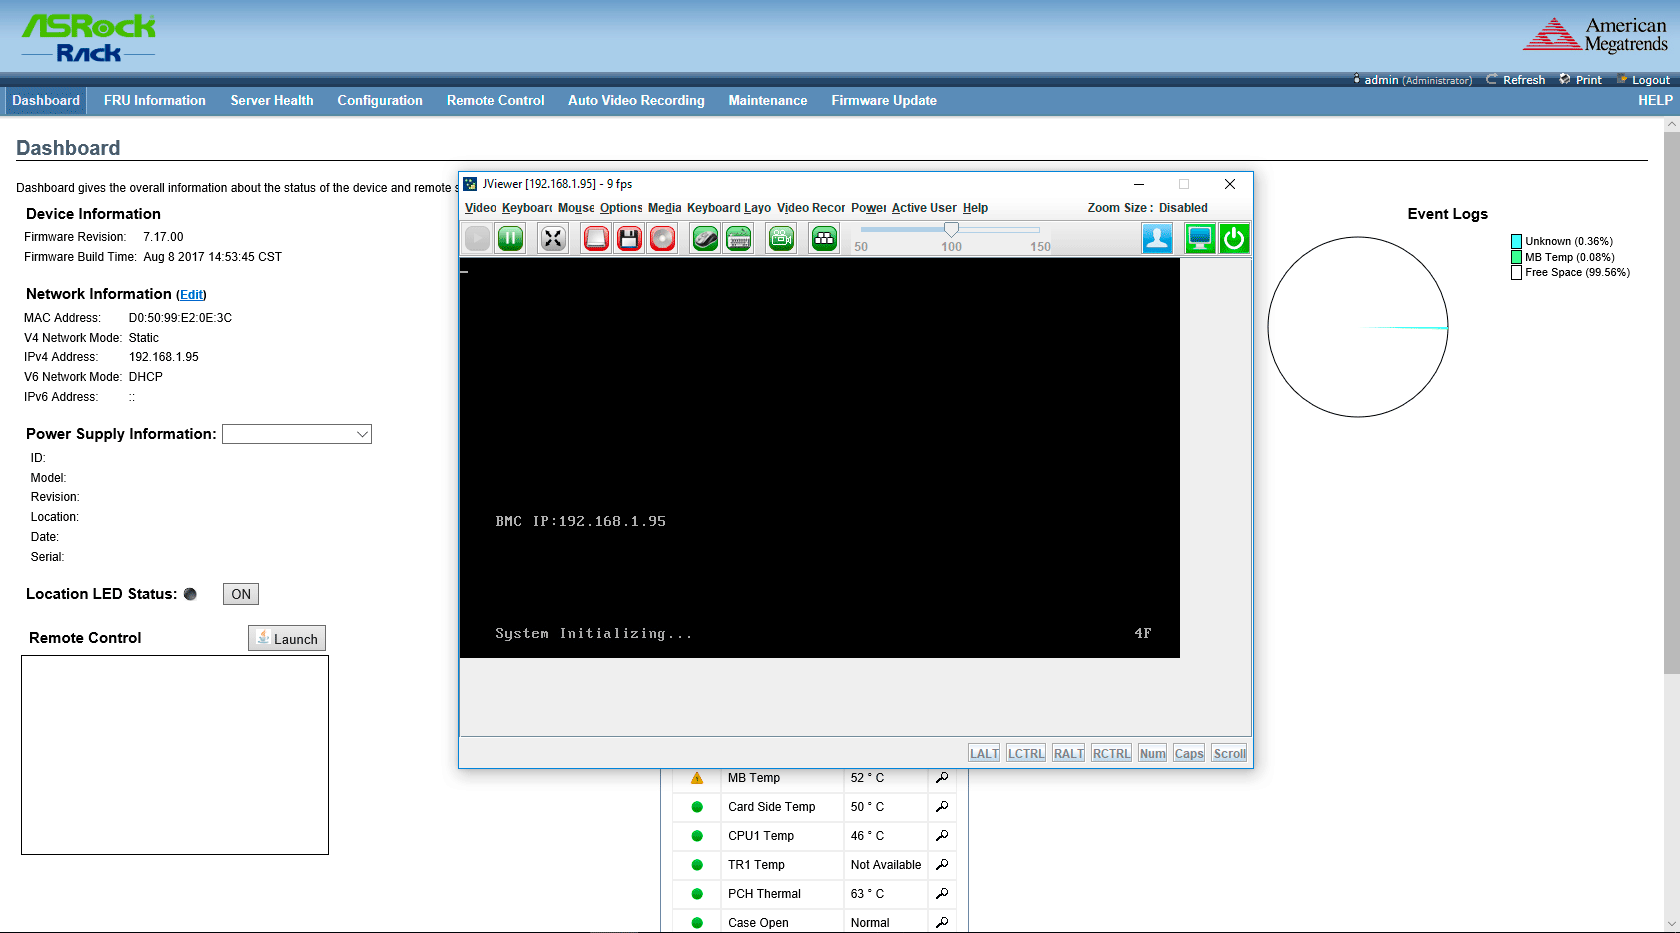
Task: Click the green soft keyboard icon
Action: [x=738, y=238]
